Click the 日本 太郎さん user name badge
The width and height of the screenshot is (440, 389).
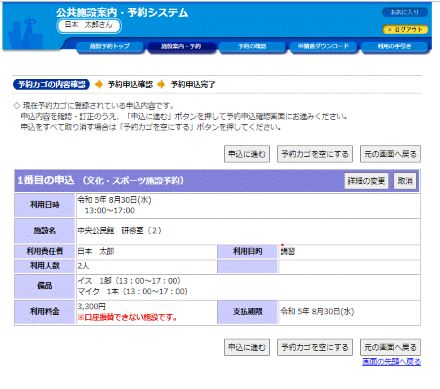click(x=89, y=26)
